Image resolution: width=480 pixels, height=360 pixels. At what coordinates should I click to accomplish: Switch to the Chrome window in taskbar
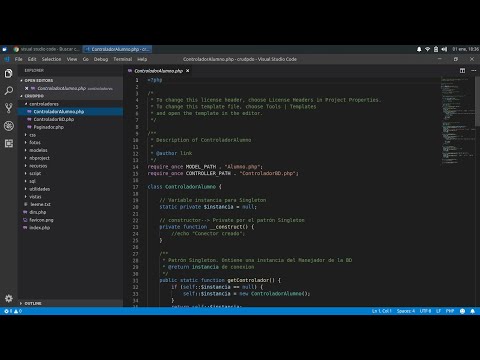point(47,49)
